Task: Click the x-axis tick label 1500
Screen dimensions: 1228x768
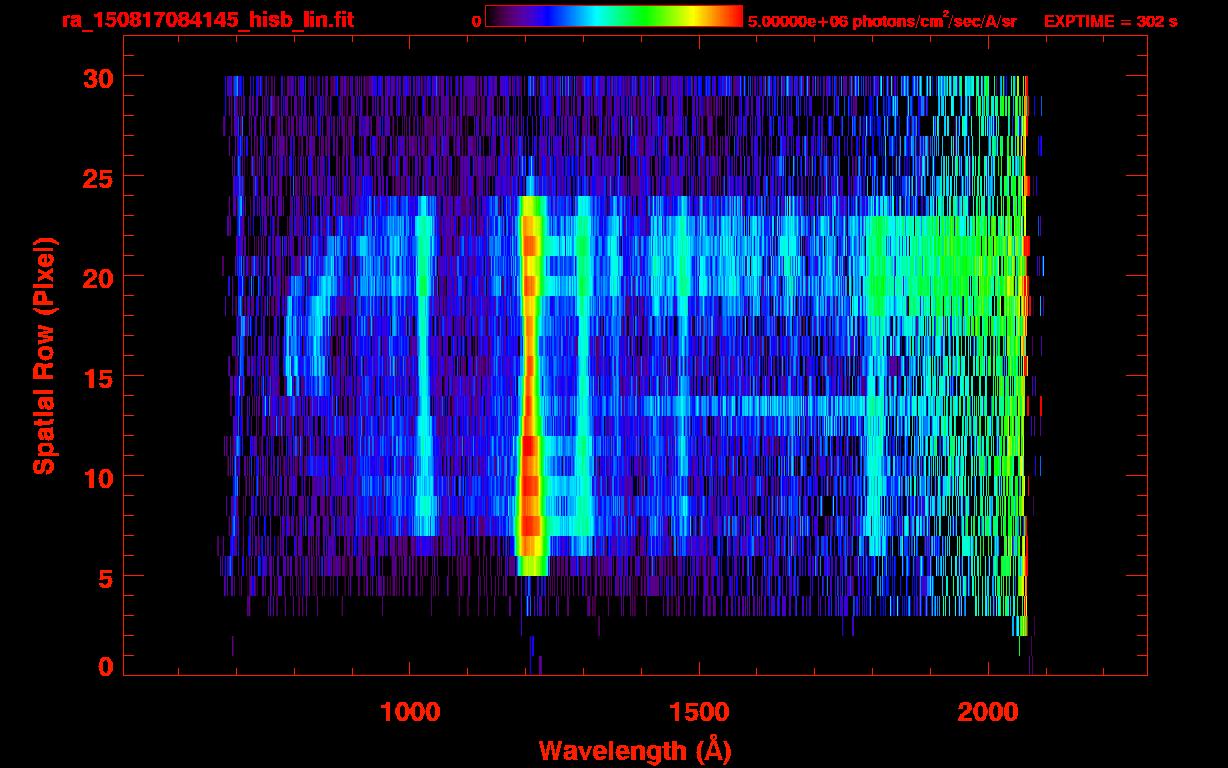Action: (699, 712)
